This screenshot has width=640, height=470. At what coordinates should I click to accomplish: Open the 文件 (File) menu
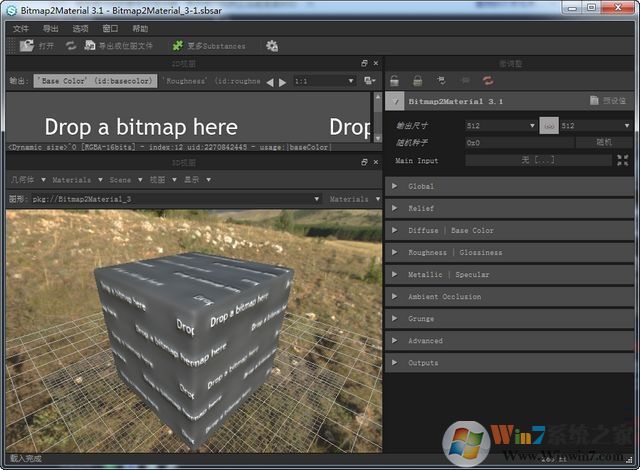coord(21,29)
